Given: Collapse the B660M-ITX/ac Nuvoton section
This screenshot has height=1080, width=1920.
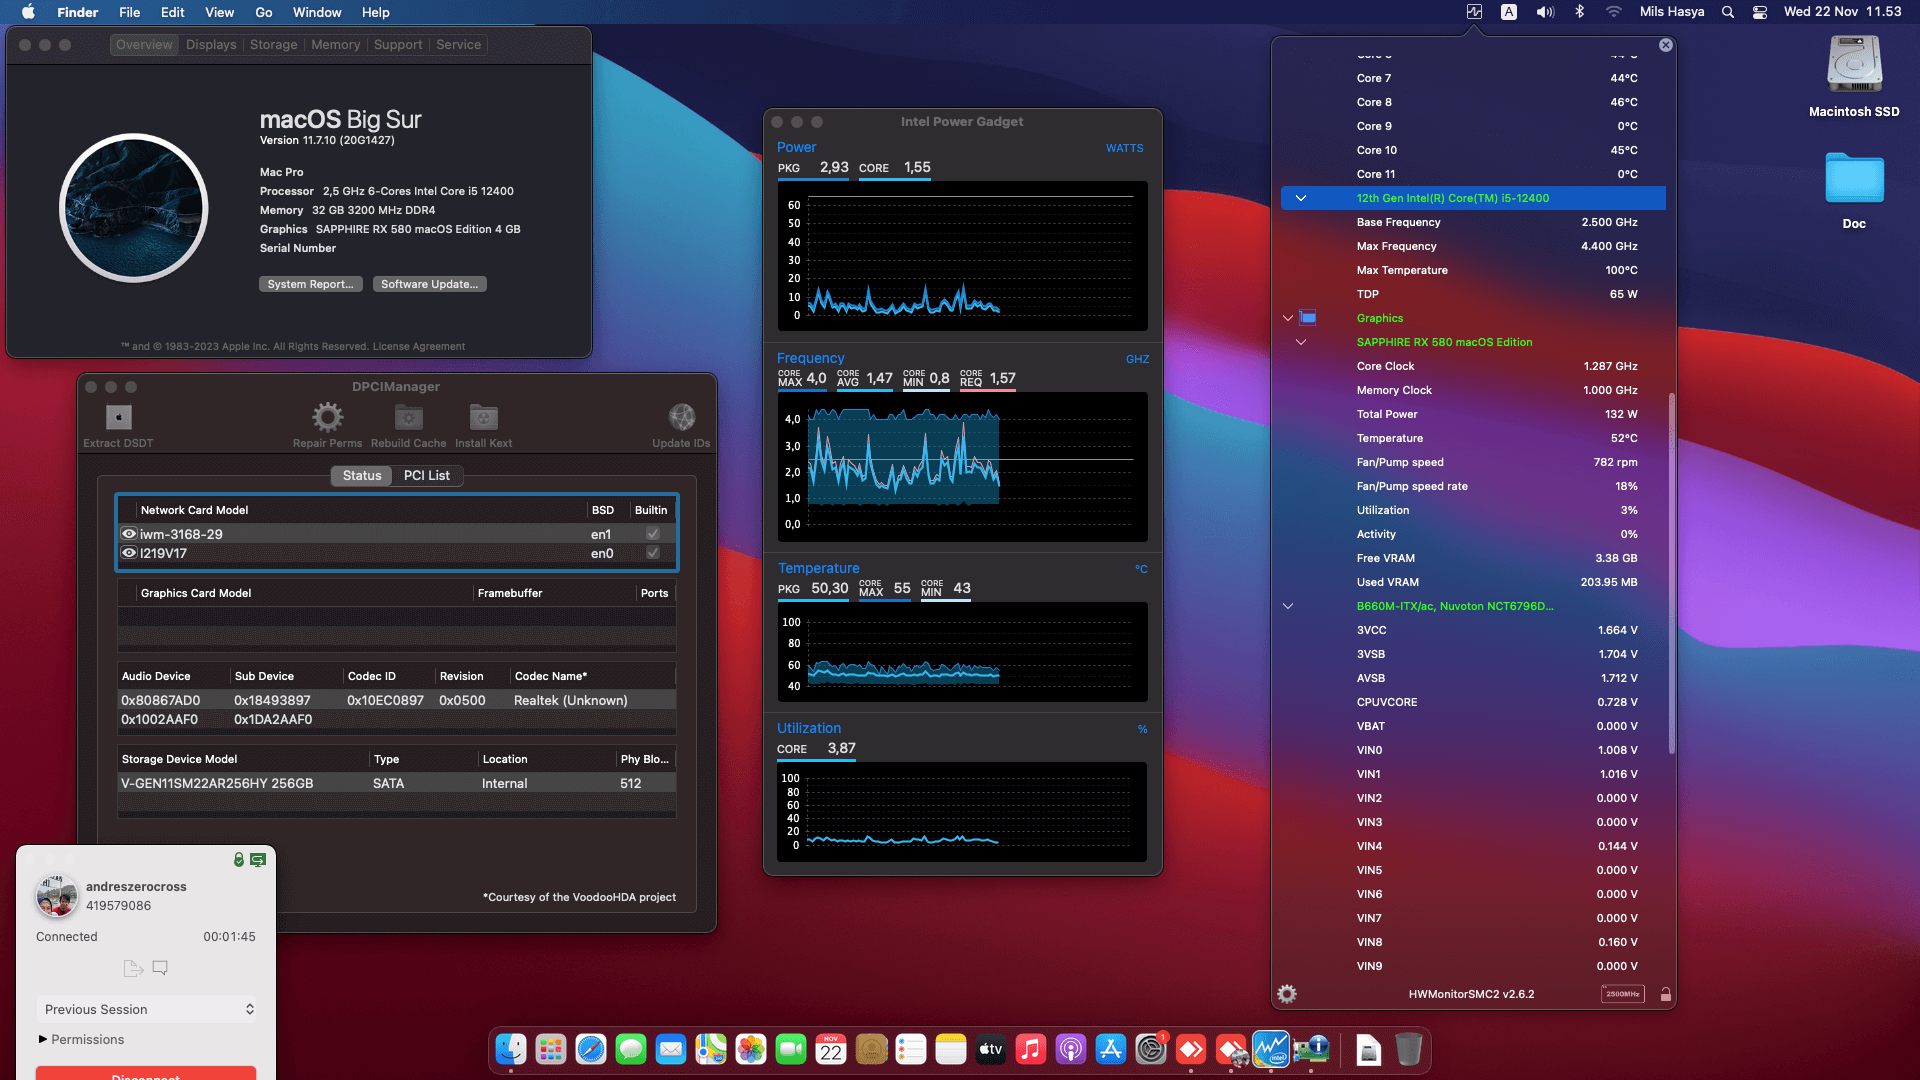Looking at the screenshot, I should [1288, 606].
